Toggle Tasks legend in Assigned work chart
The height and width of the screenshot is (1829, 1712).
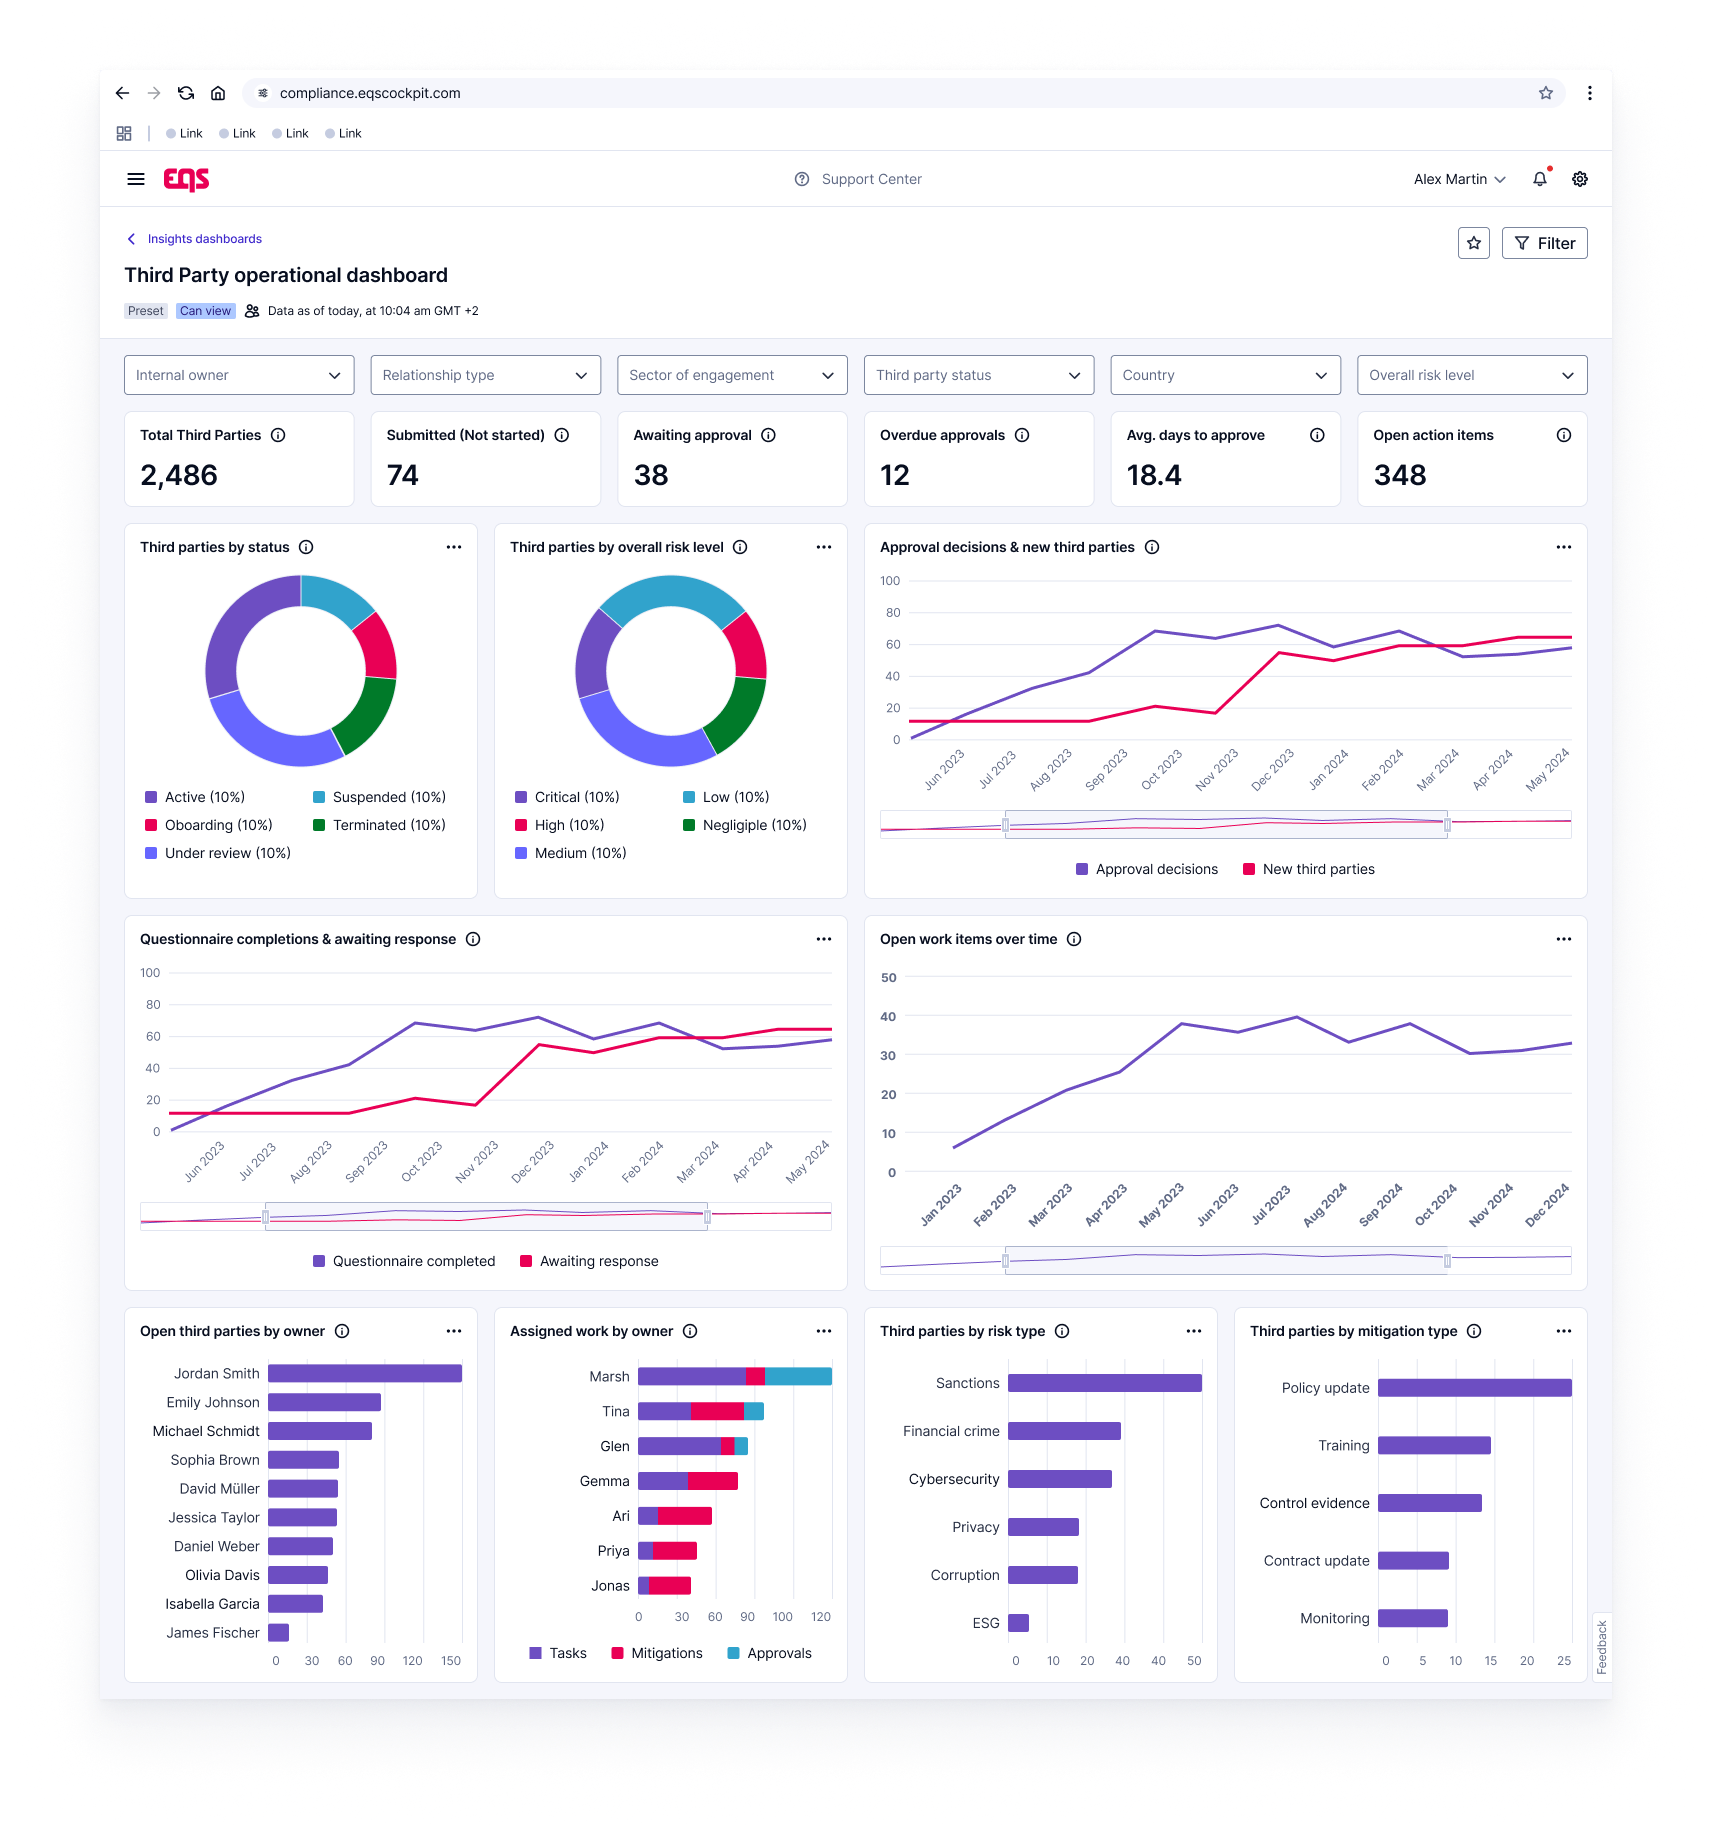tap(558, 1653)
